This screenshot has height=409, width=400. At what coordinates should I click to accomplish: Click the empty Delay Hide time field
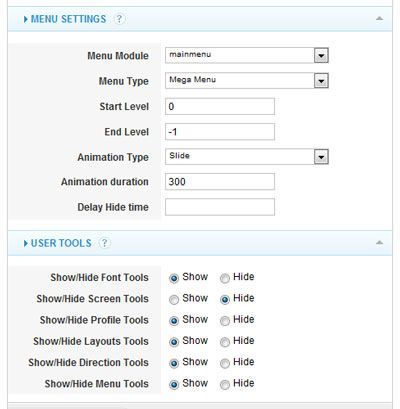[220, 207]
